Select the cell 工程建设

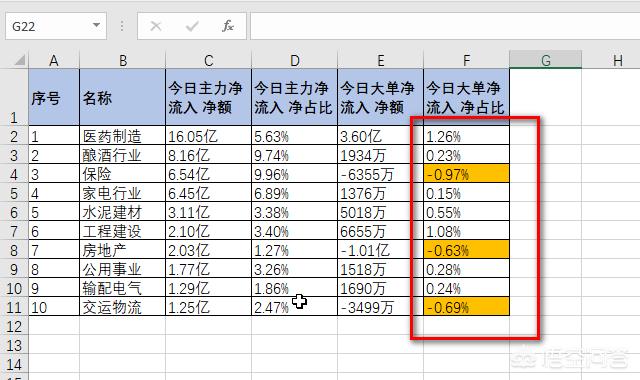[x=122, y=231]
